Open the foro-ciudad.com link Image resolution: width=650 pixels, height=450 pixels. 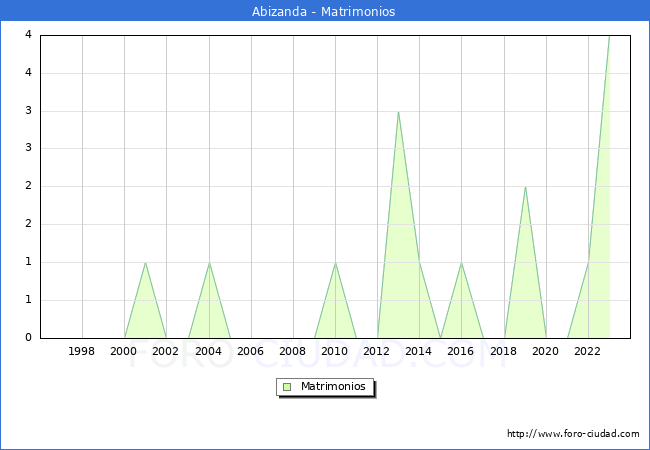coord(573,434)
